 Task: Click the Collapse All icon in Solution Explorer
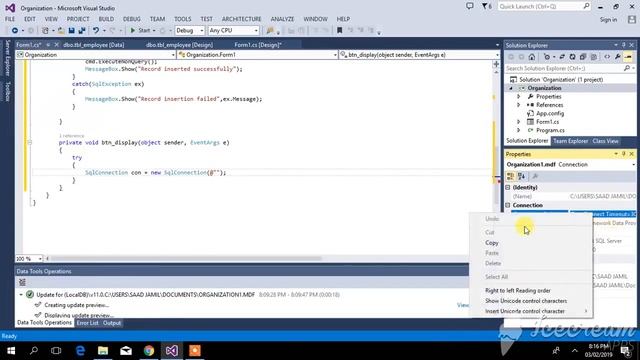click(583, 57)
